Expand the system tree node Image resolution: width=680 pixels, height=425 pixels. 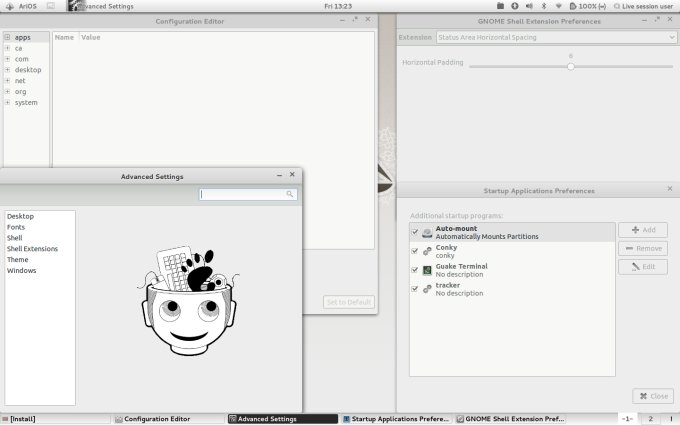7,102
